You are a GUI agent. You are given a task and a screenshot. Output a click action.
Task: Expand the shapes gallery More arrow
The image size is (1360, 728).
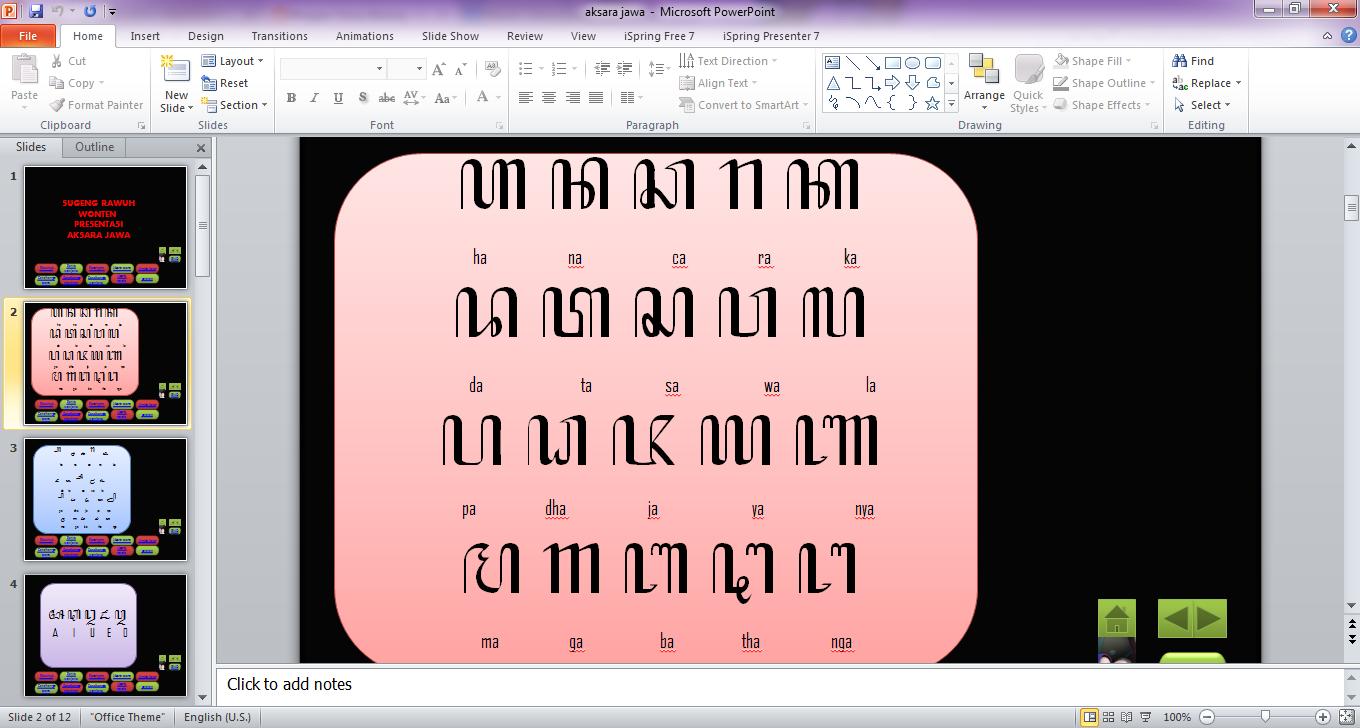tap(952, 104)
